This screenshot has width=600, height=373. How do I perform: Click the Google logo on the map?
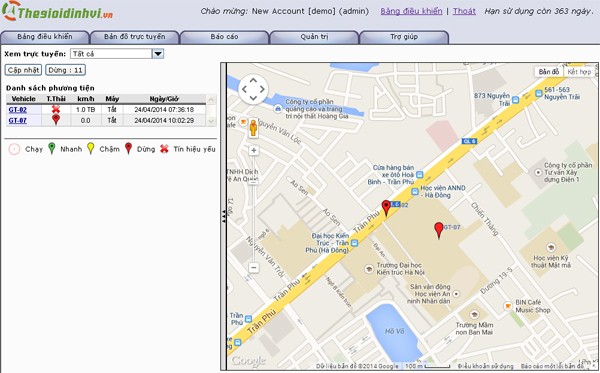click(x=248, y=360)
